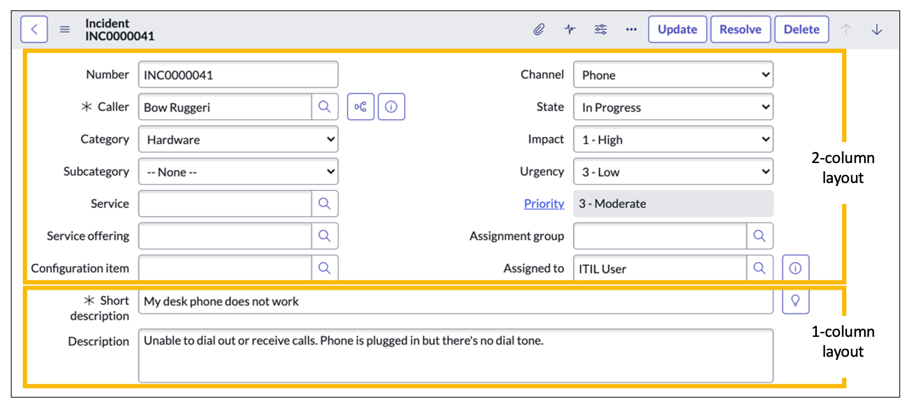Open the activity stream icon
Screen dimensions: 912x411
(x=570, y=29)
